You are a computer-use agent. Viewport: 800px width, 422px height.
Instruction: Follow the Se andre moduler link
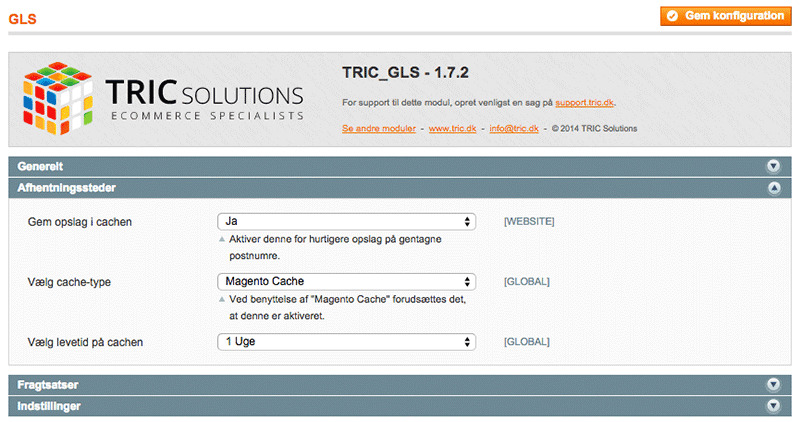pos(379,129)
